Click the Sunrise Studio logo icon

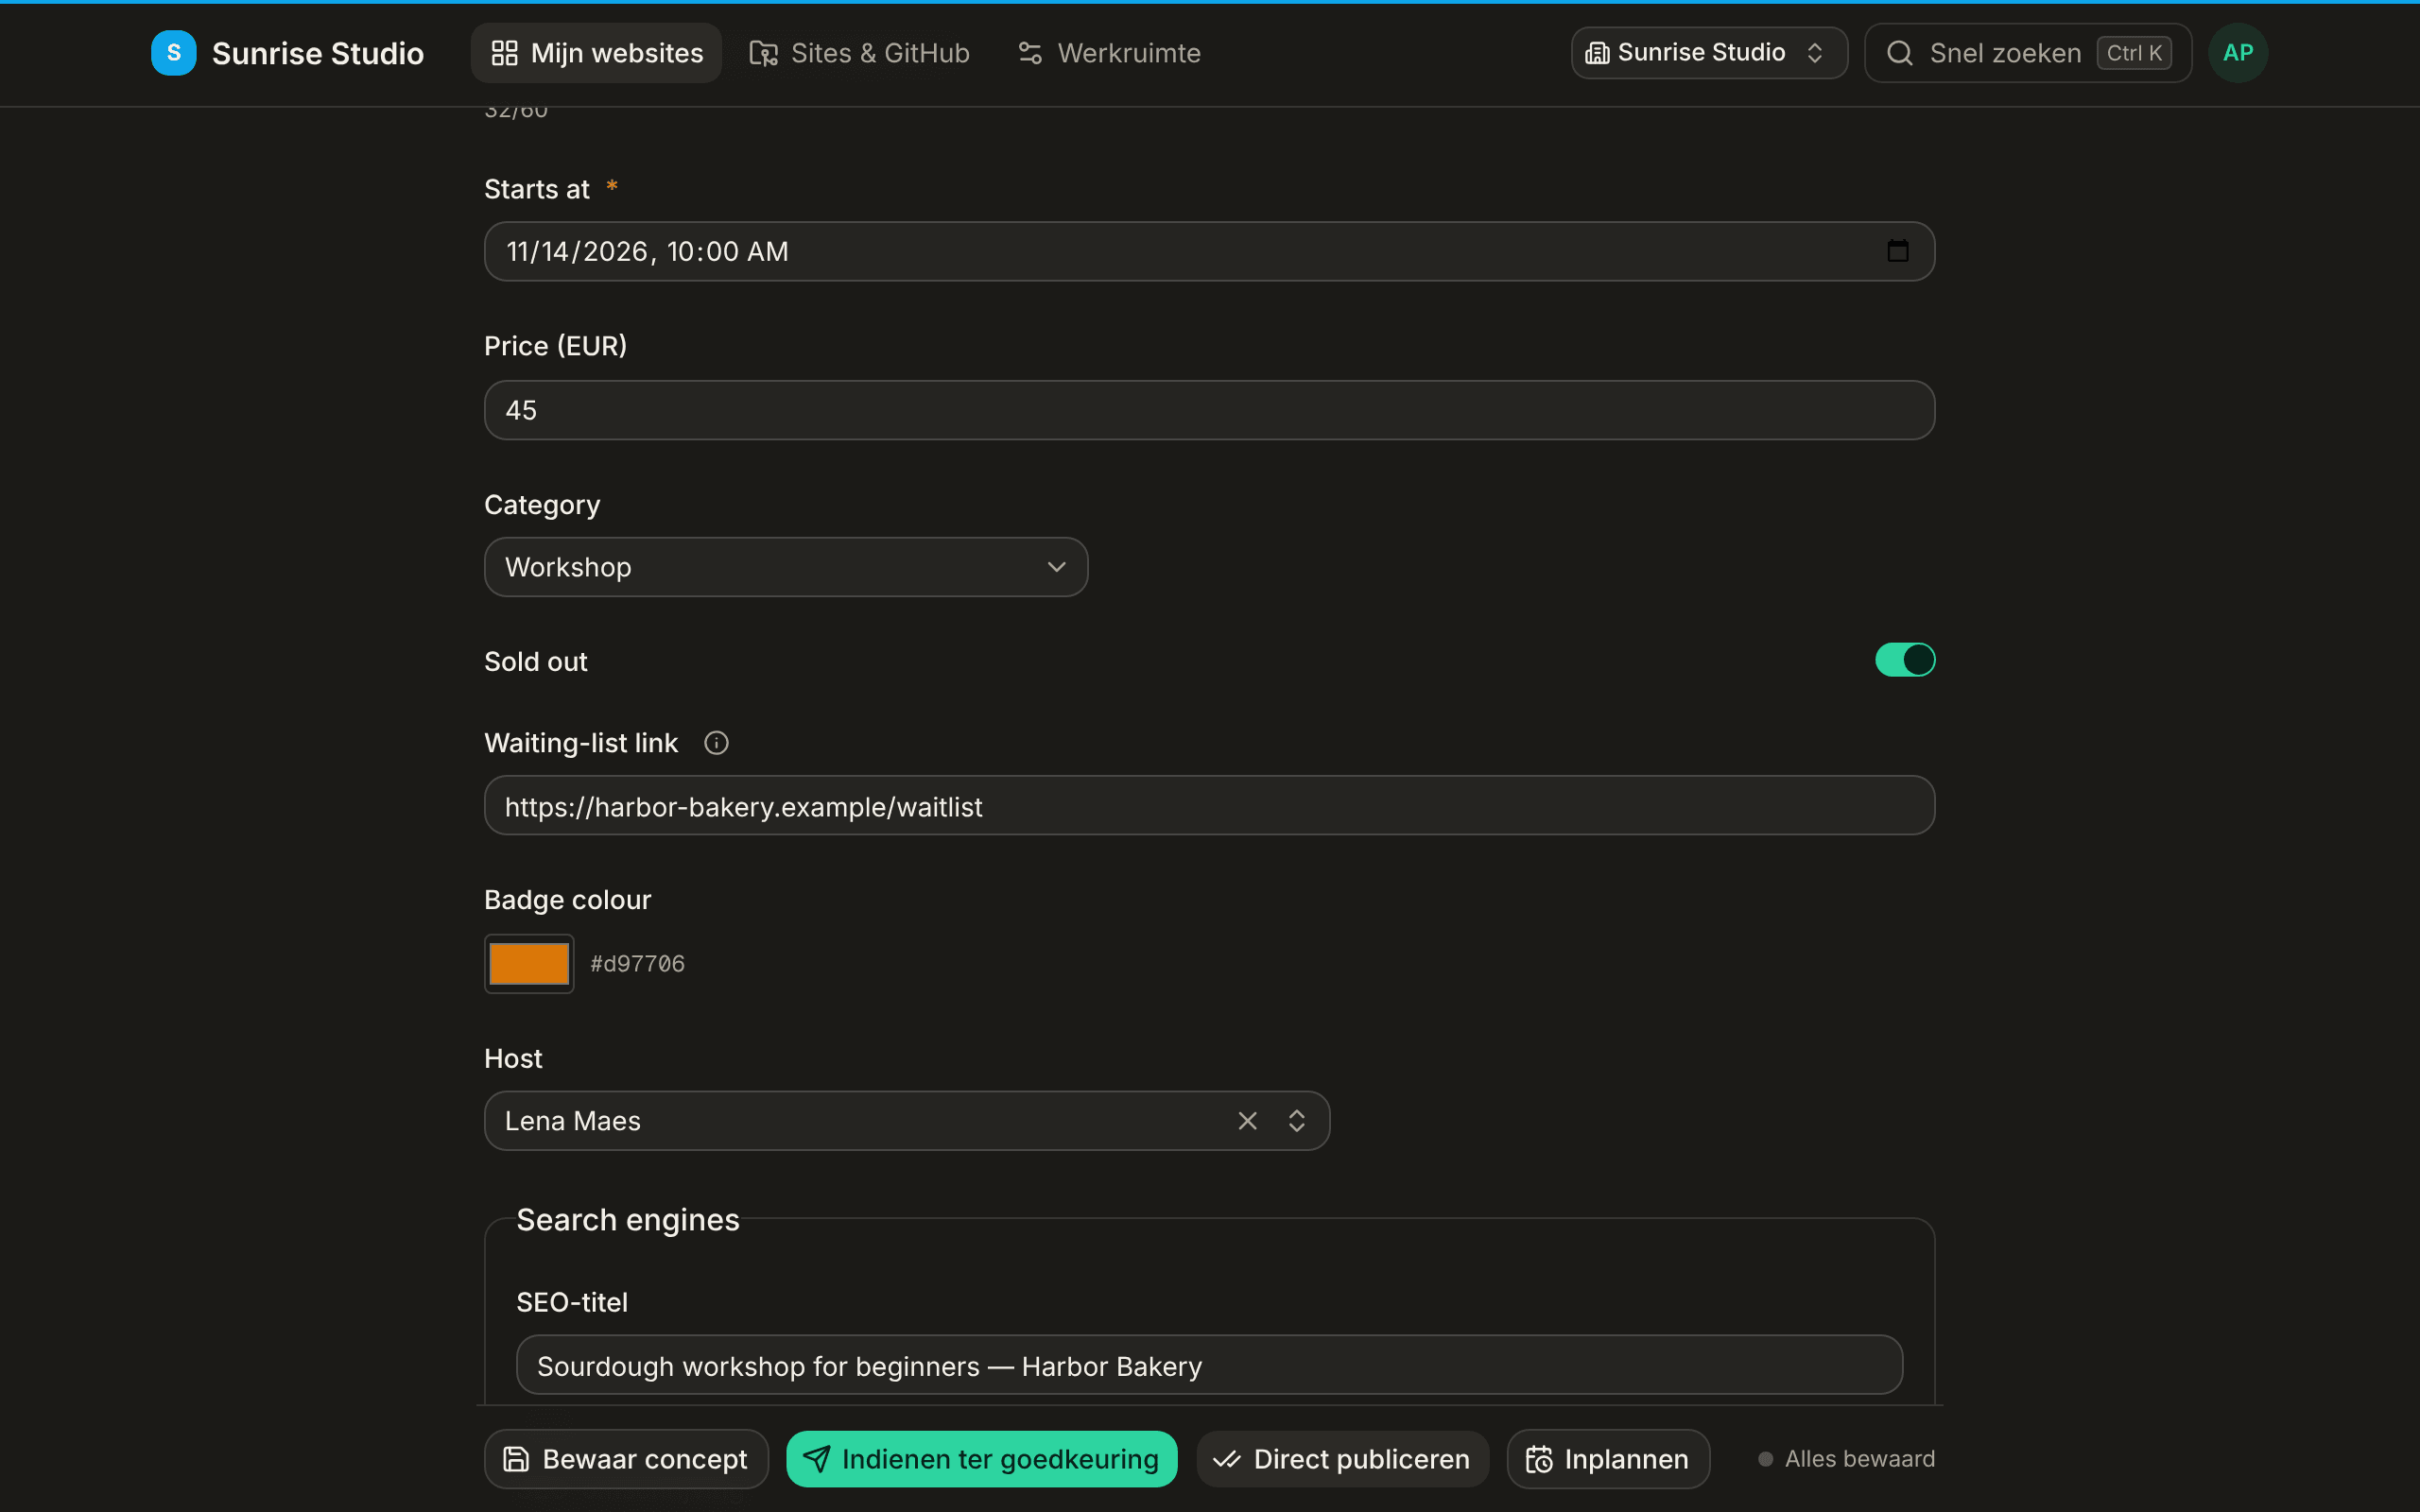pos(174,53)
